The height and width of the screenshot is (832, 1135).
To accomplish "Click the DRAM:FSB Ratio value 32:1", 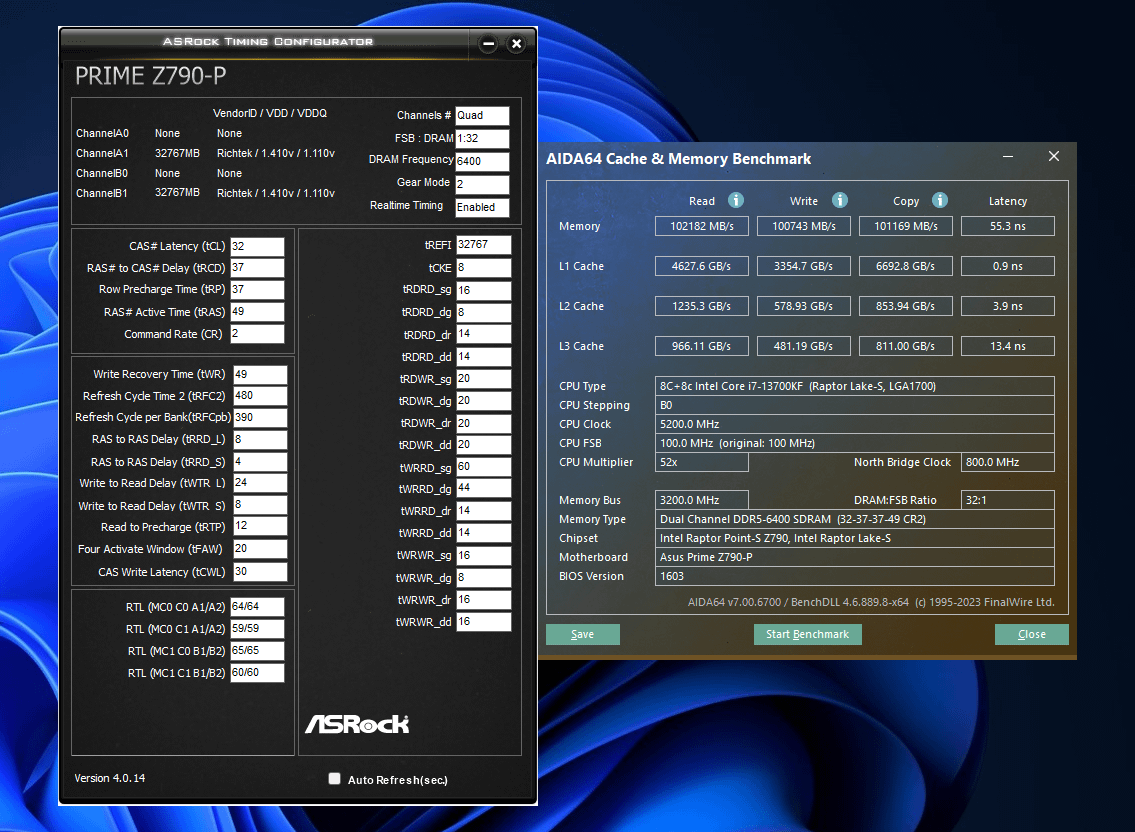I will 1008,500.
